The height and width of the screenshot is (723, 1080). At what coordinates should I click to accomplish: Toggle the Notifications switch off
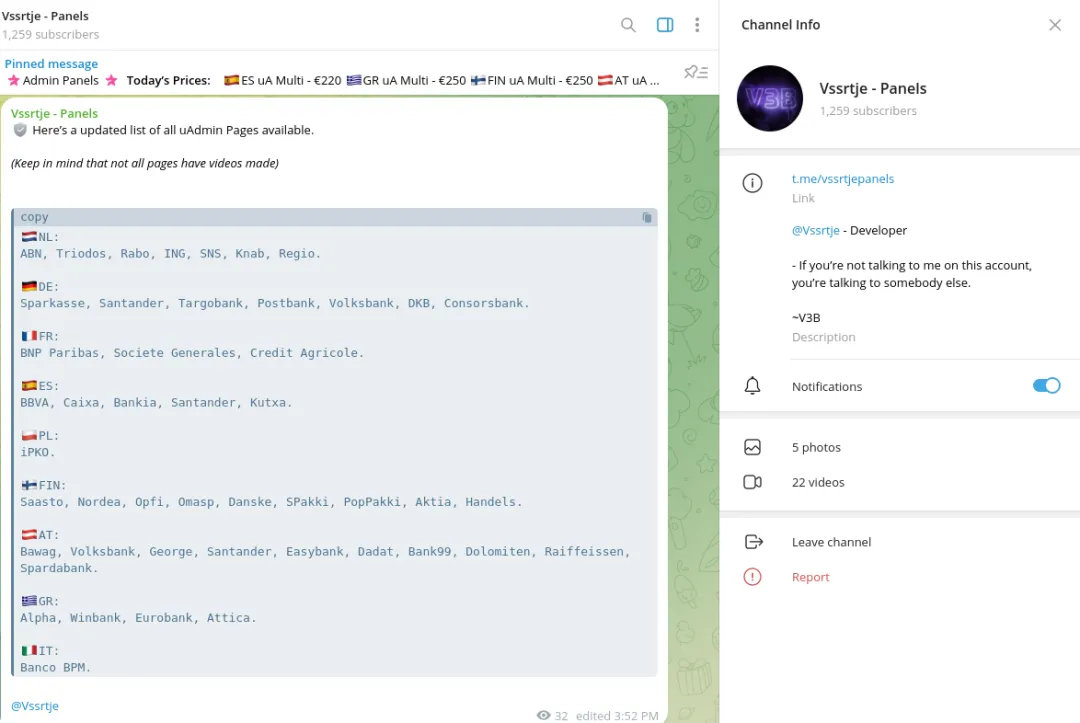(x=1046, y=386)
